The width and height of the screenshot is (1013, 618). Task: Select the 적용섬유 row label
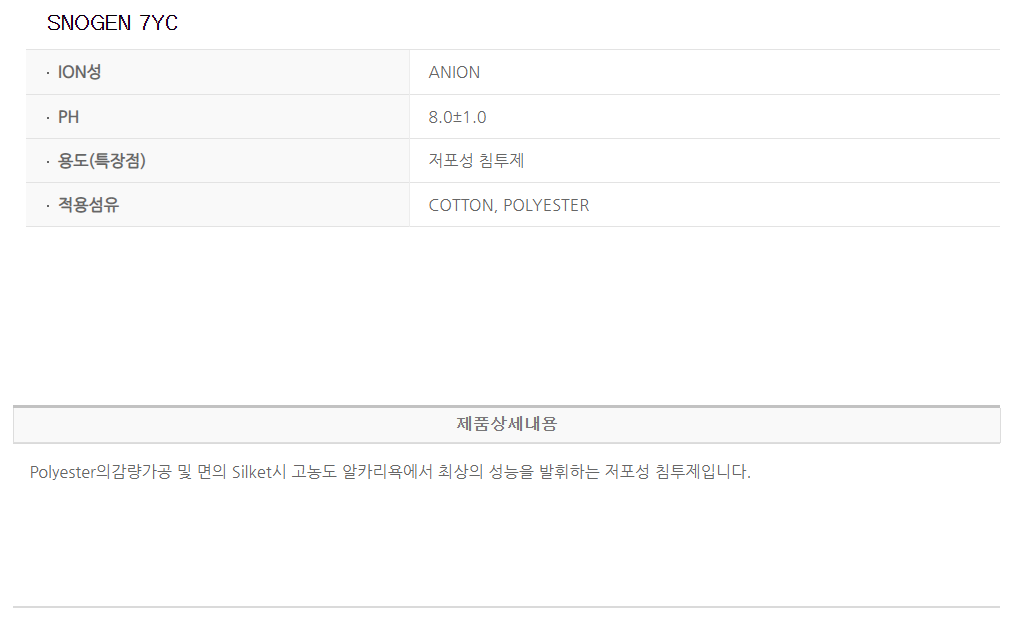coord(88,205)
